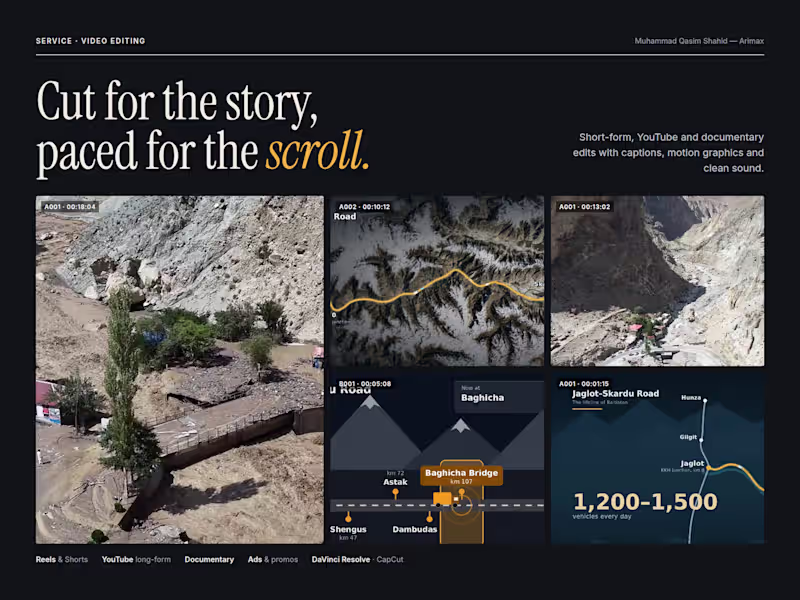Click the 'Muhammad Qasim Shahid — Arimax' credit
800x600 pixels.
(x=699, y=41)
